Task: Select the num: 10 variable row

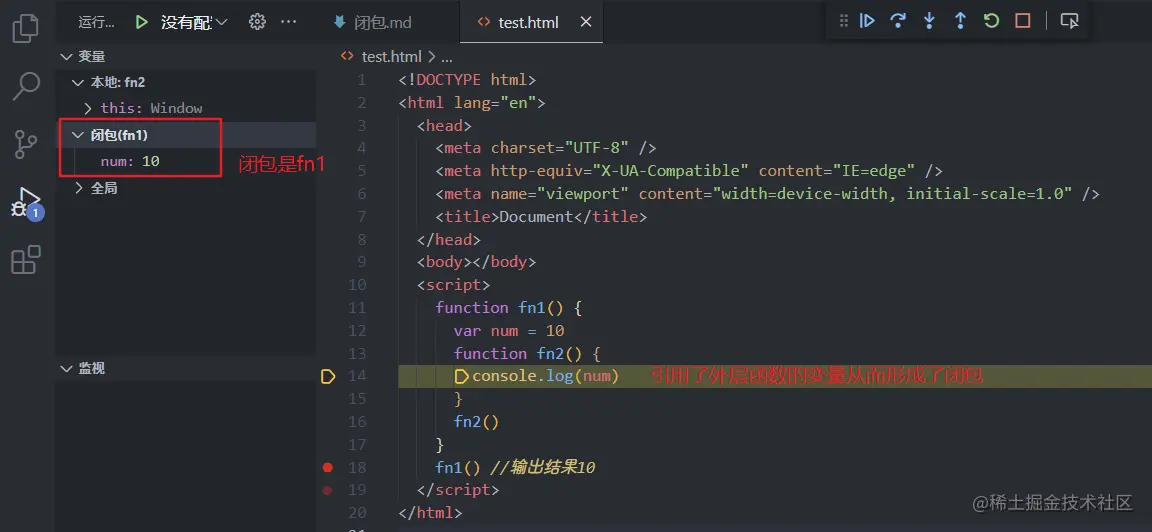Action: tap(186, 161)
